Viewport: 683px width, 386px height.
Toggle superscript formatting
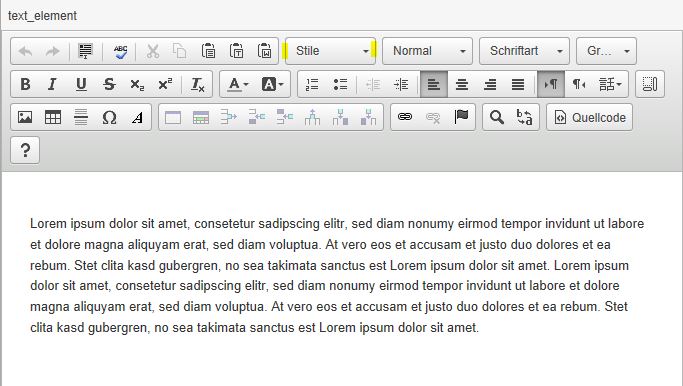click(165, 84)
